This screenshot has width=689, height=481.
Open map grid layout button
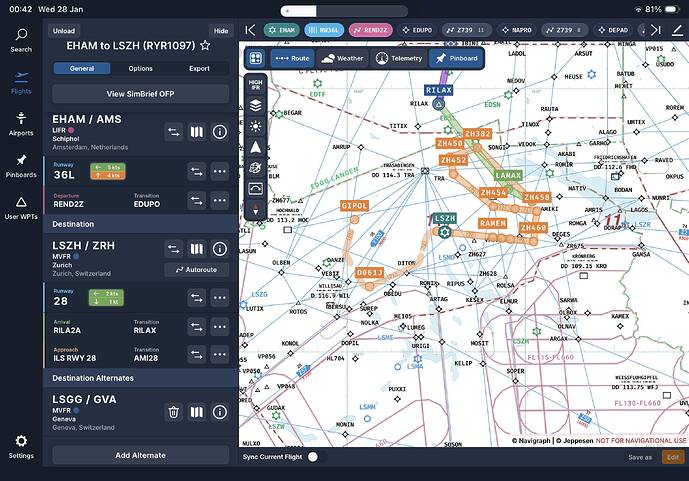256,58
